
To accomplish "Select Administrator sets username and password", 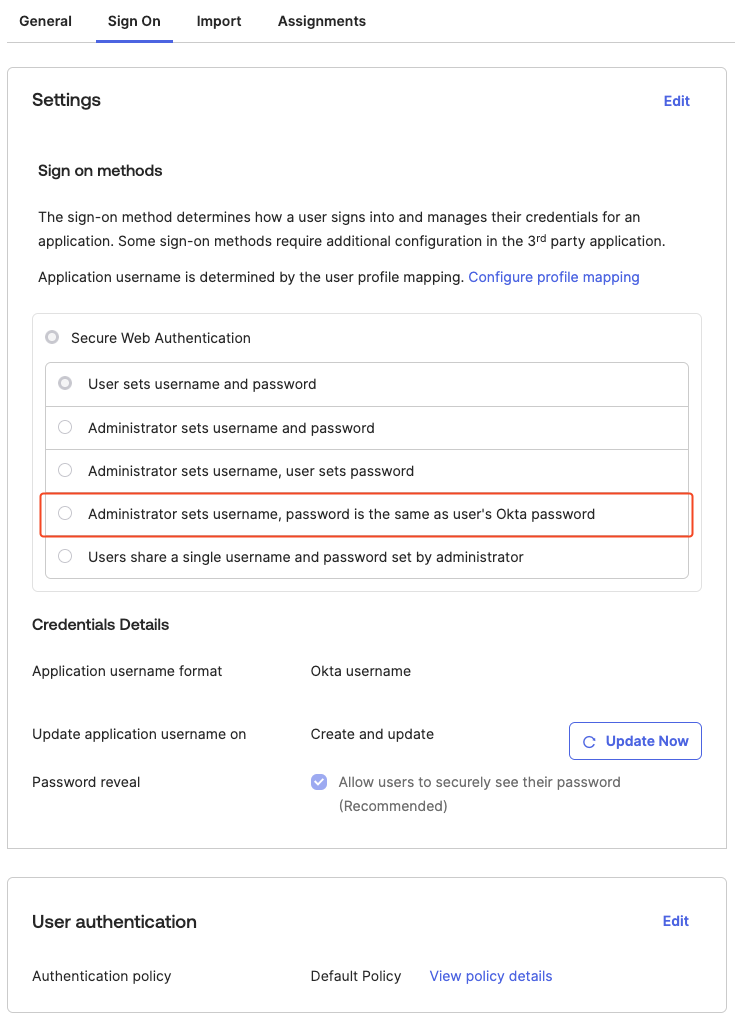I will tap(65, 428).
